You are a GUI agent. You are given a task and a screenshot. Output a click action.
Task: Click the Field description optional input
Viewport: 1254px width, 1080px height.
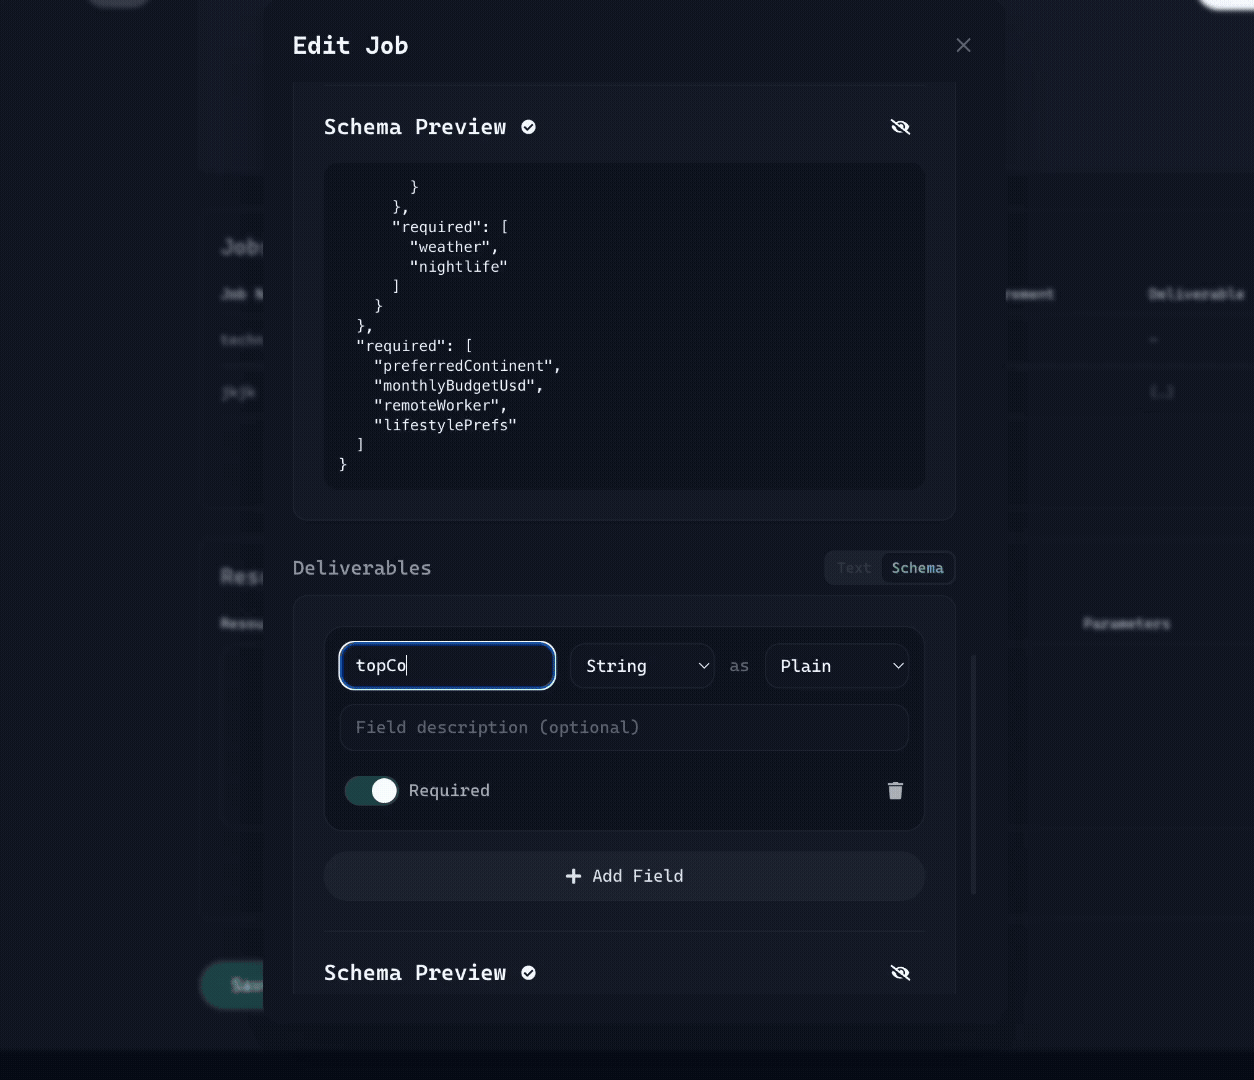click(x=624, y=728)
